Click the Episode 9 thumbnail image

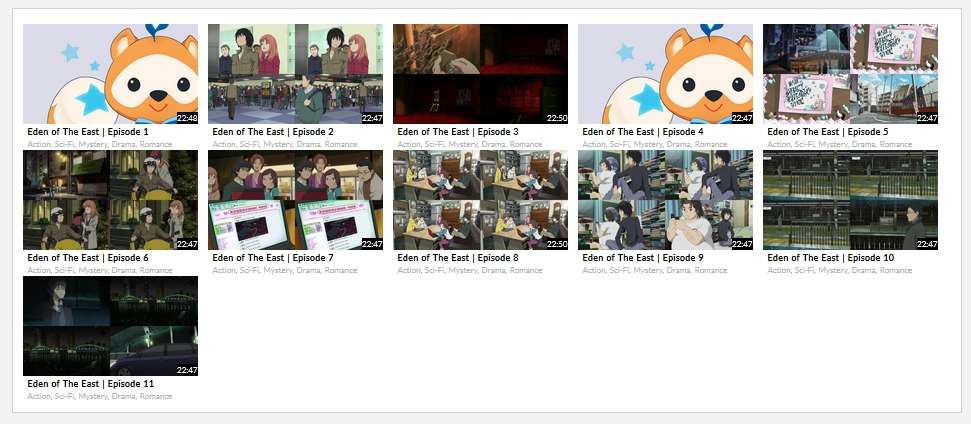[665, 200]
